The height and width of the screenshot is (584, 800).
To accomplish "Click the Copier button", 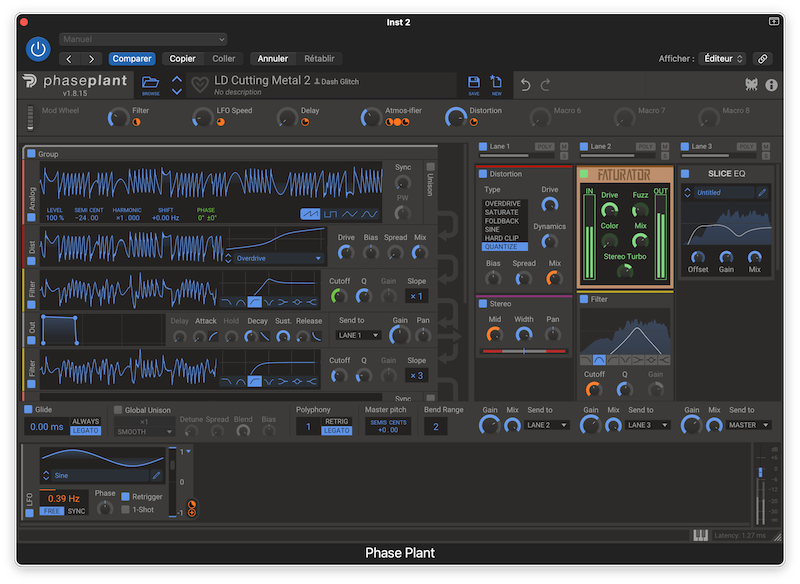I will [183, 59].
